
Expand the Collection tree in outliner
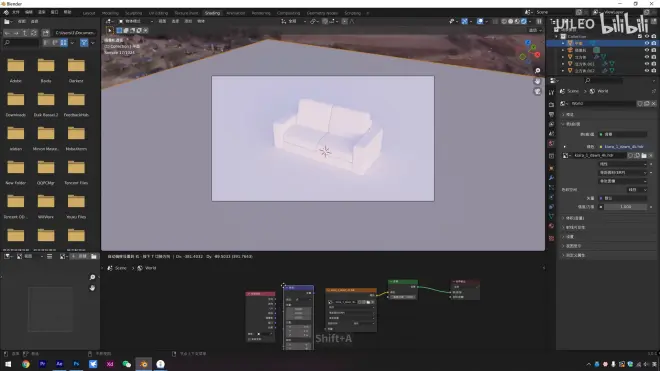(x=556, y=36)
